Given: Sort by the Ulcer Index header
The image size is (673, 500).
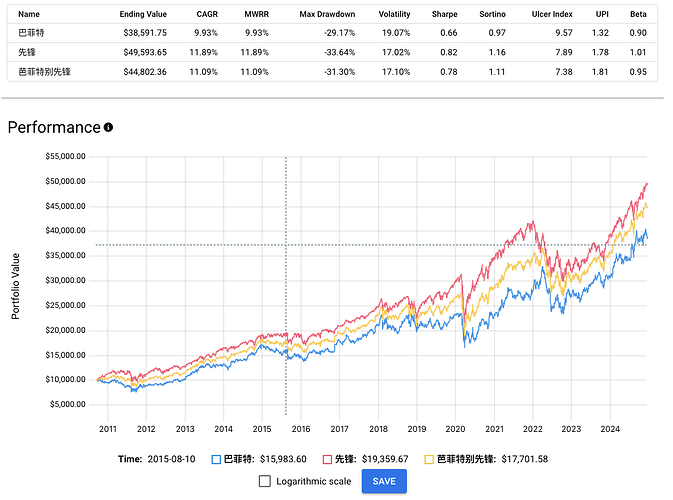Looking at the screenshot, I should point(551,15).
